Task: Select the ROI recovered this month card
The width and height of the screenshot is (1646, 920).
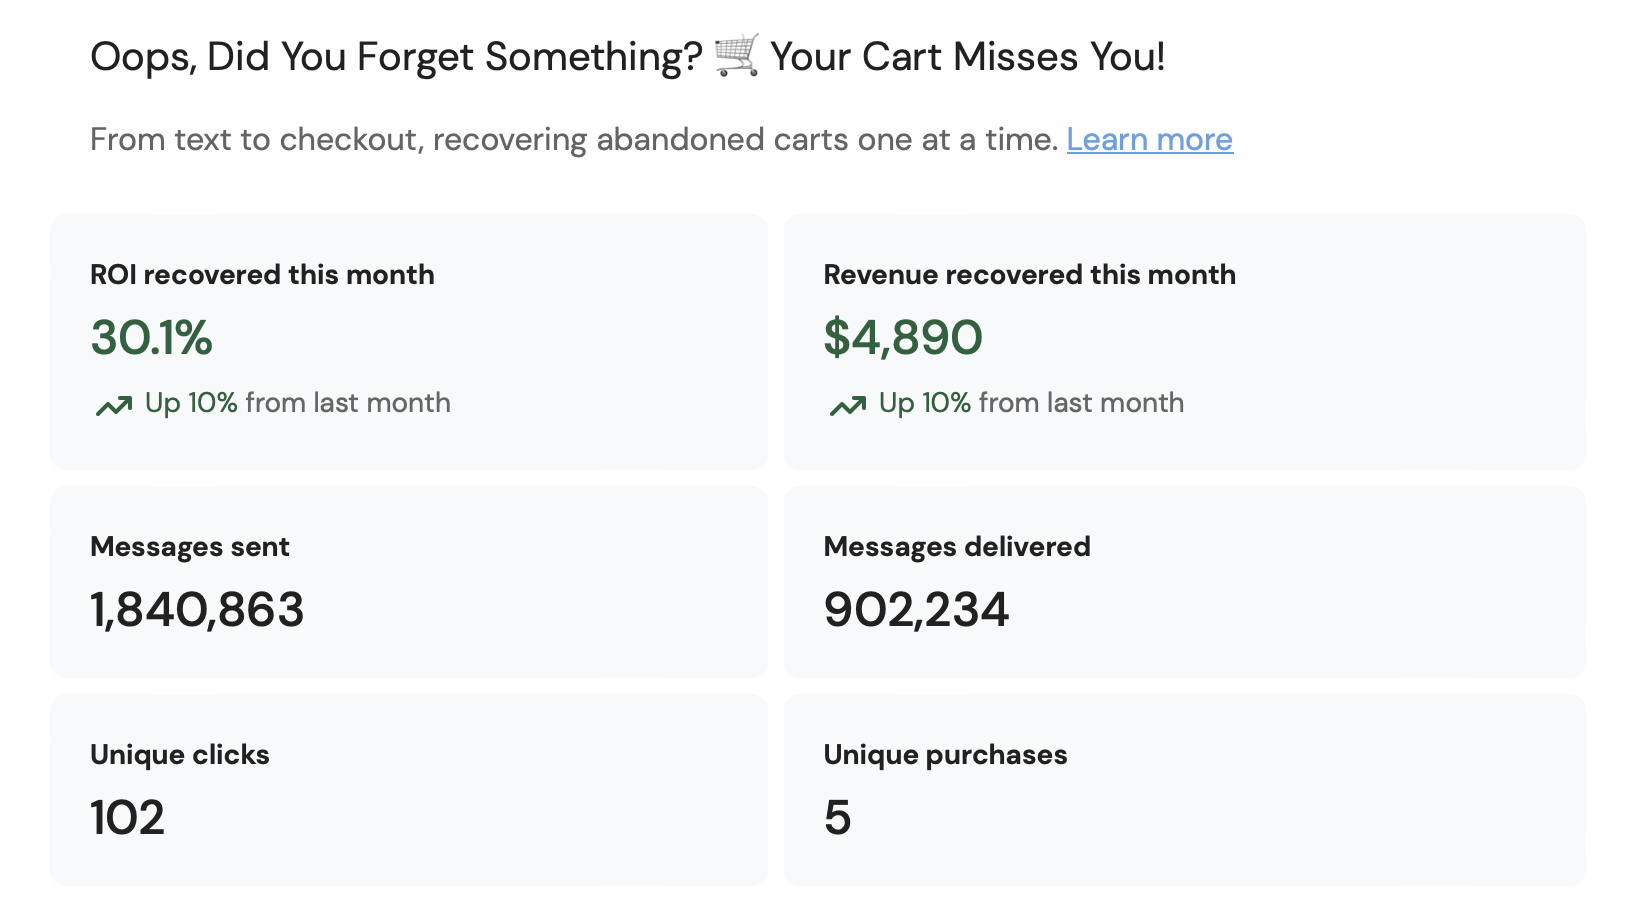Action: [x=409, y=342]
